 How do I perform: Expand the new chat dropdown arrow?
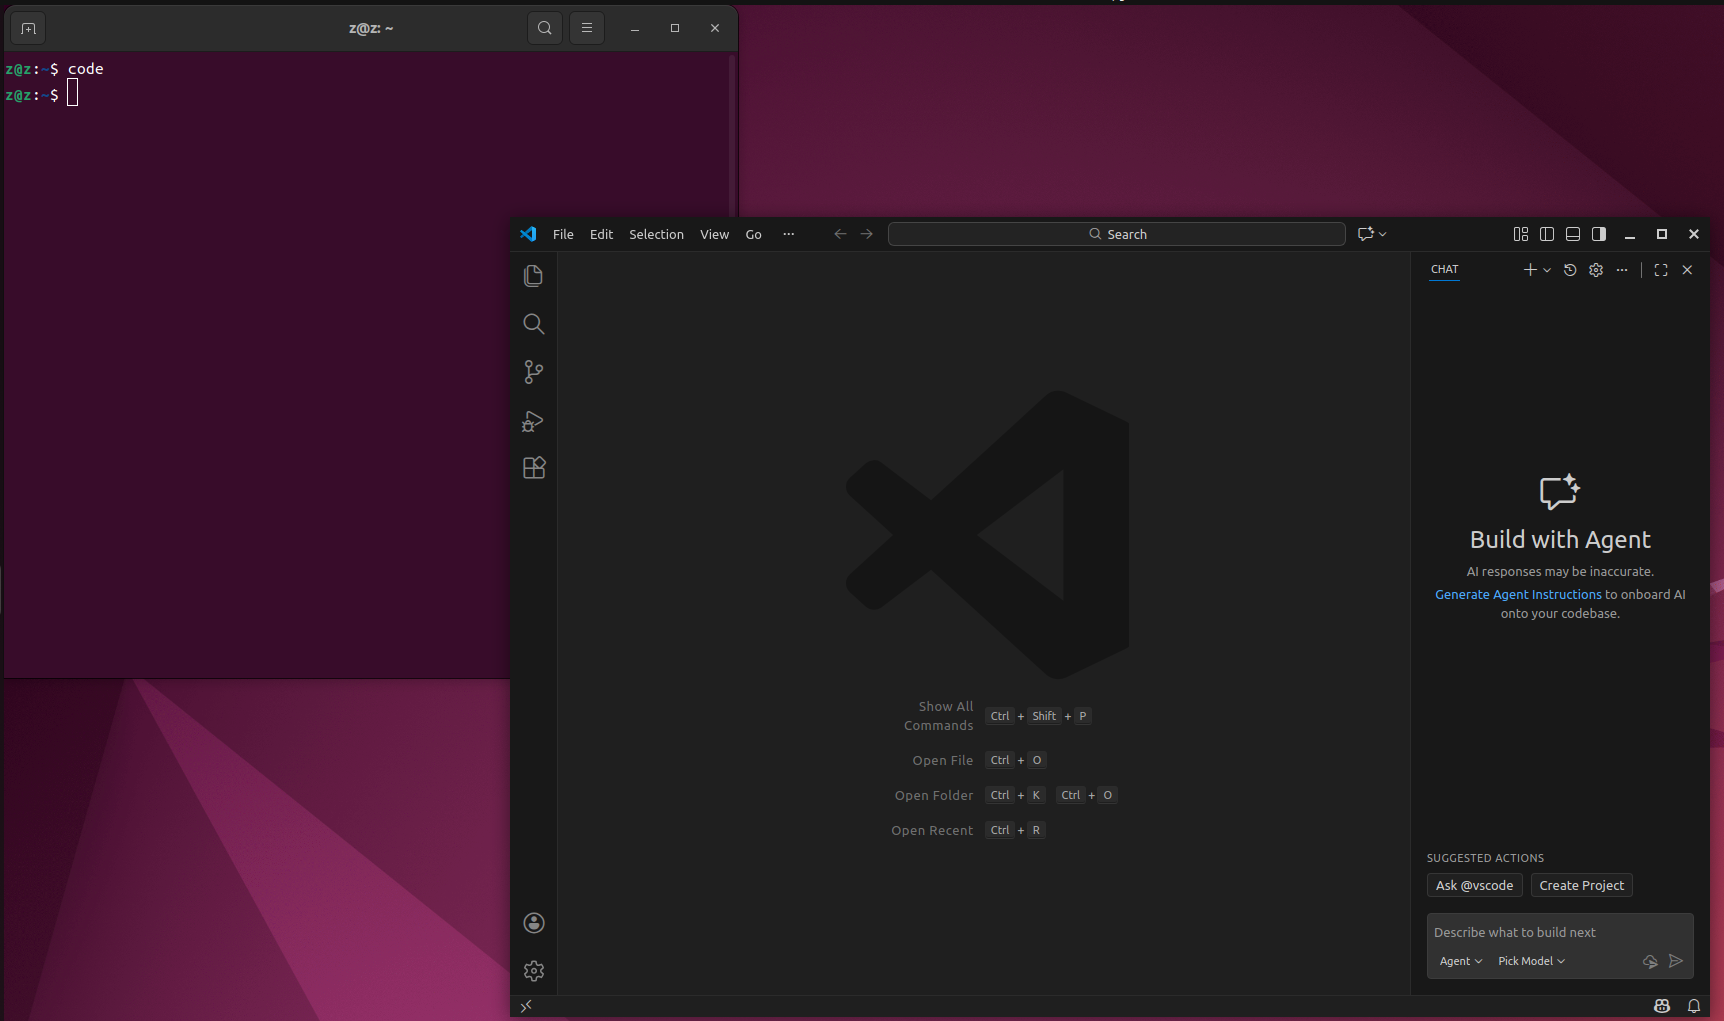click(1547, 270)
